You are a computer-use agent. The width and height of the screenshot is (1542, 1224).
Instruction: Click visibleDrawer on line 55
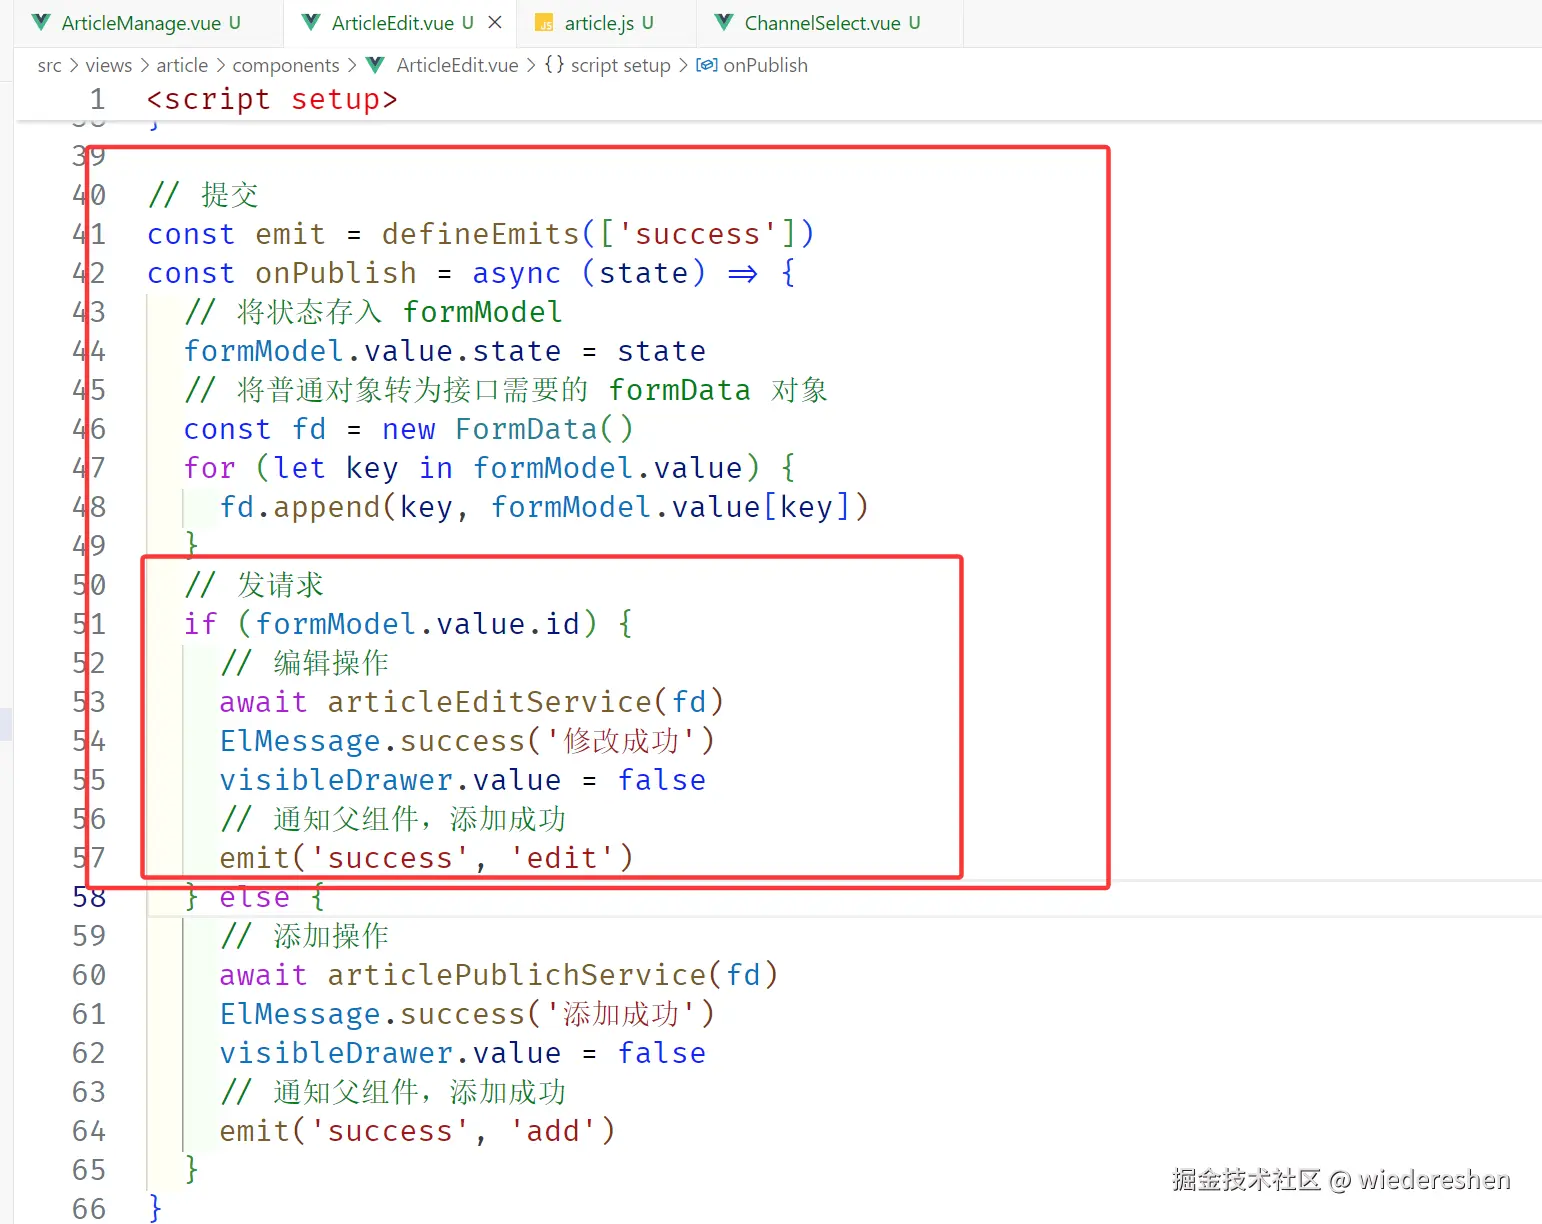(336, 780)
